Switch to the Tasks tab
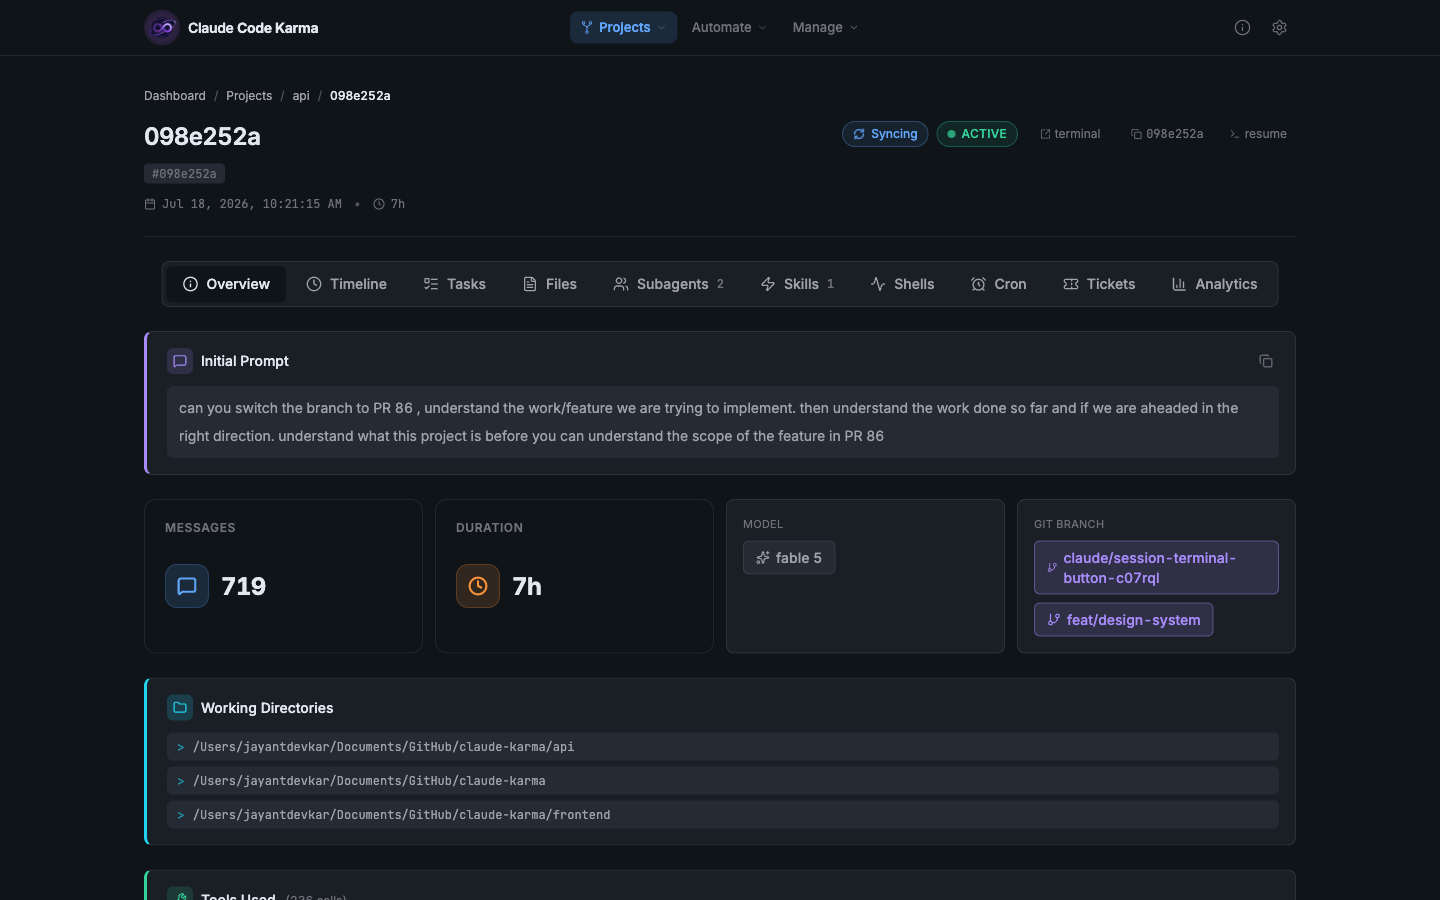1440x900 pixels. pyautogui.click(x=455, y=284)
